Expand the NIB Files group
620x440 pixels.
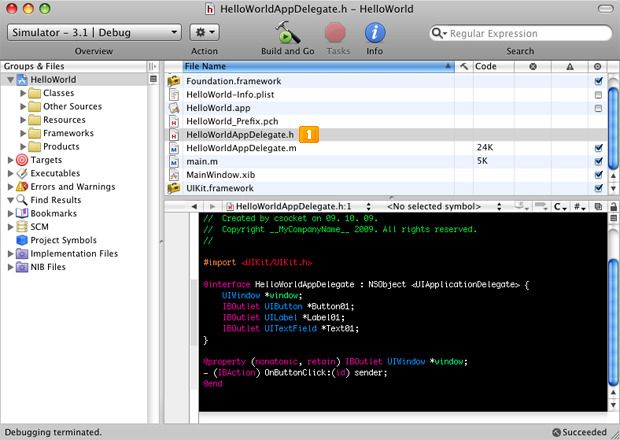pyautogui.click(x=11, y=267)
